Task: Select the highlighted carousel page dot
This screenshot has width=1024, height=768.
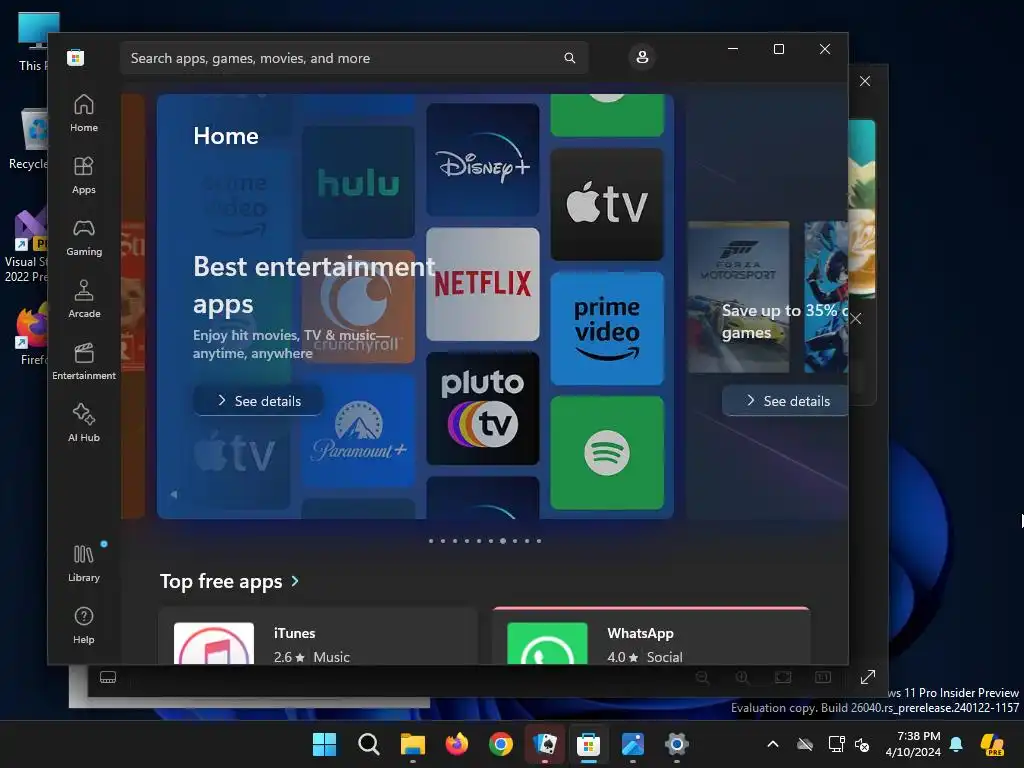Action: click(x=503, y=541)
